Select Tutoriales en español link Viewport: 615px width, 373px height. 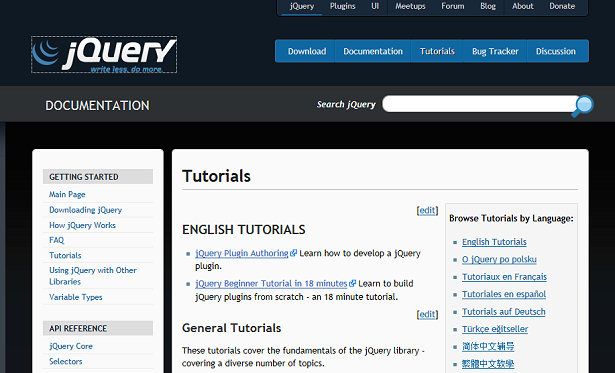coord(504,294)
